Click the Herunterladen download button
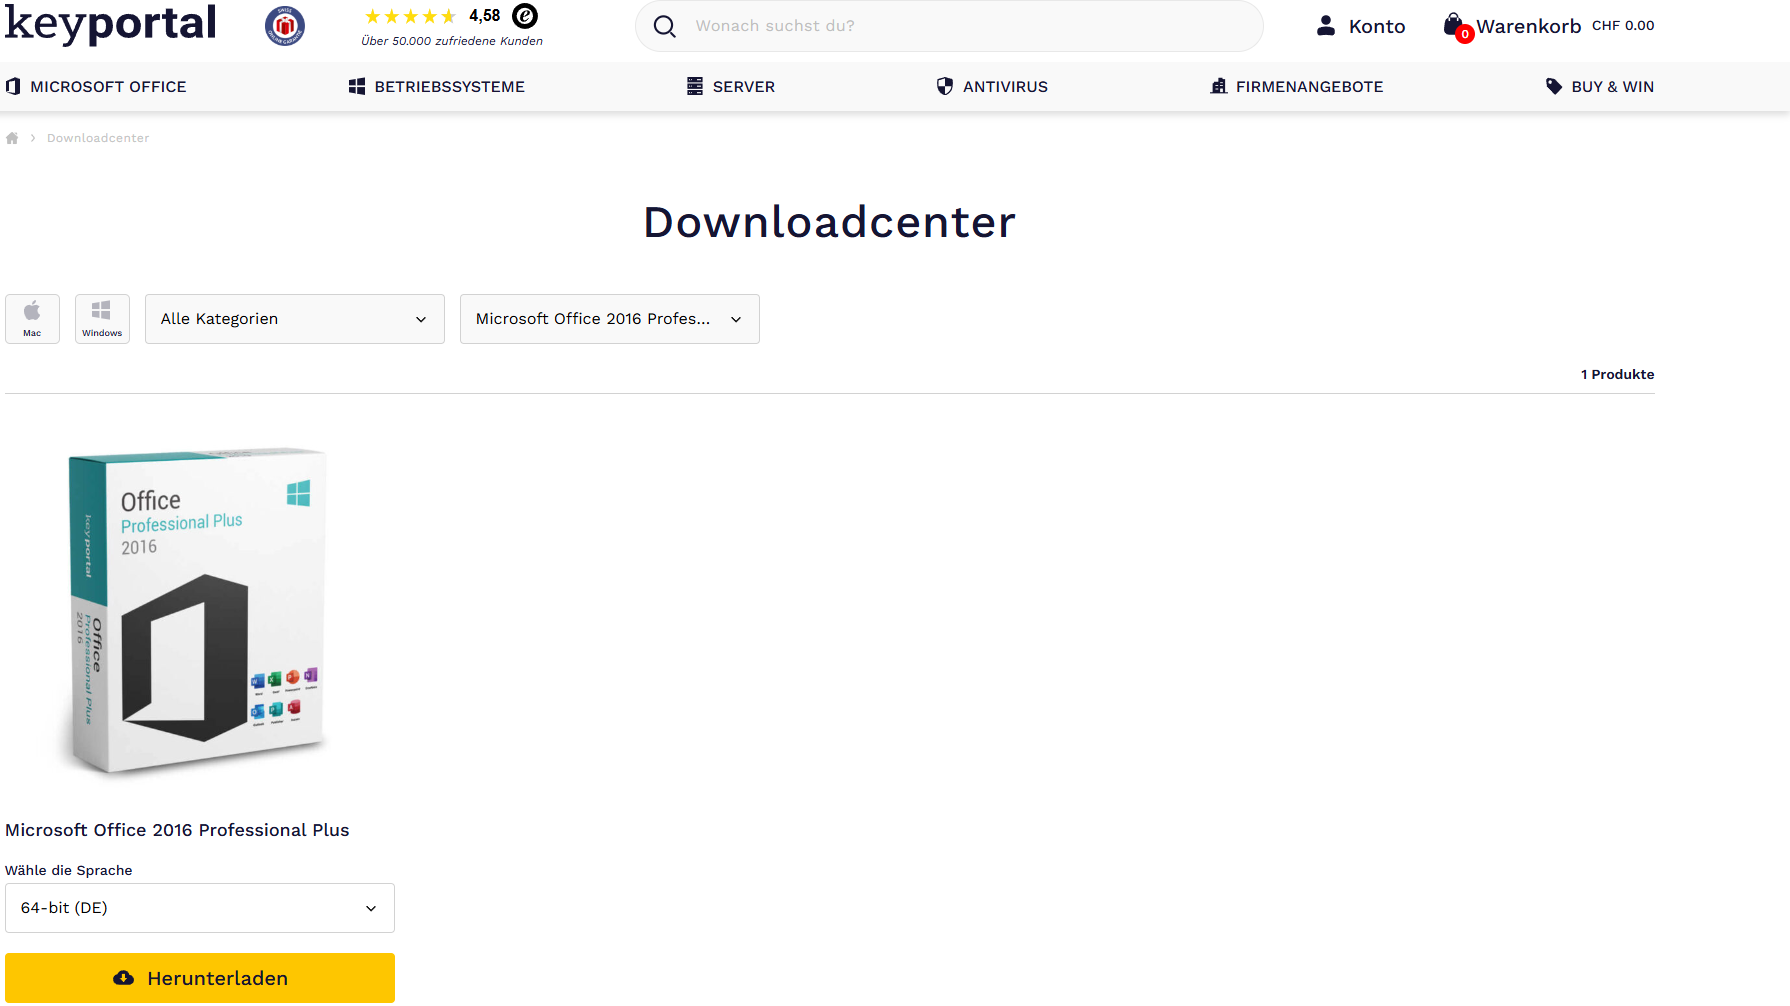 200,978
